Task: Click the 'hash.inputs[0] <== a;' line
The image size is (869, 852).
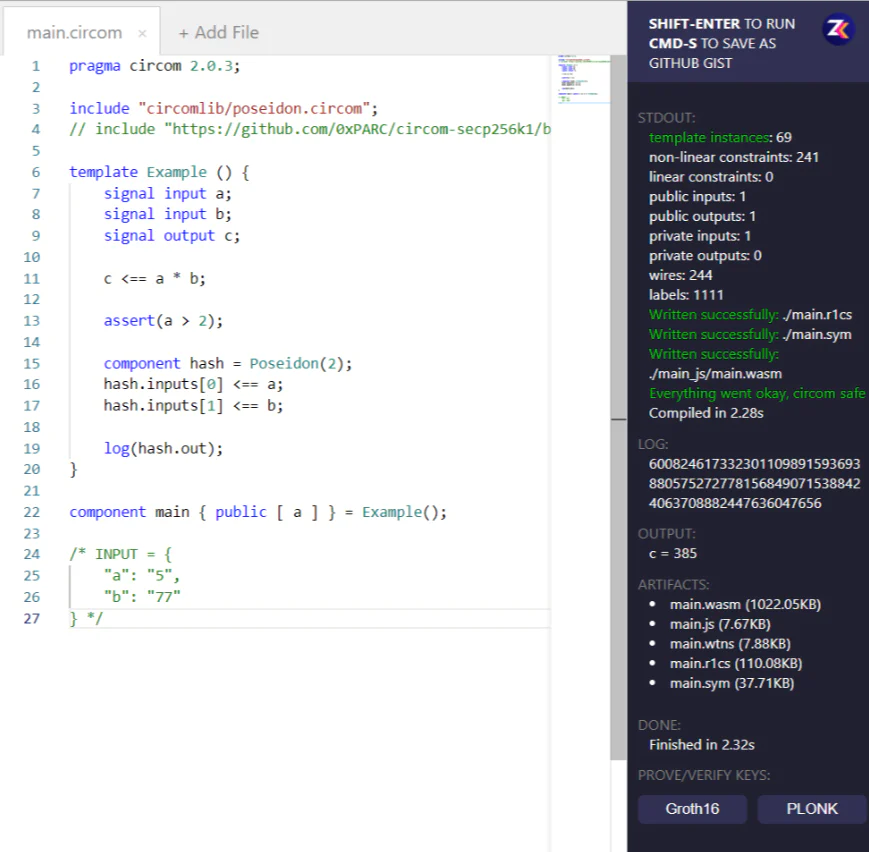Action: 193,384
